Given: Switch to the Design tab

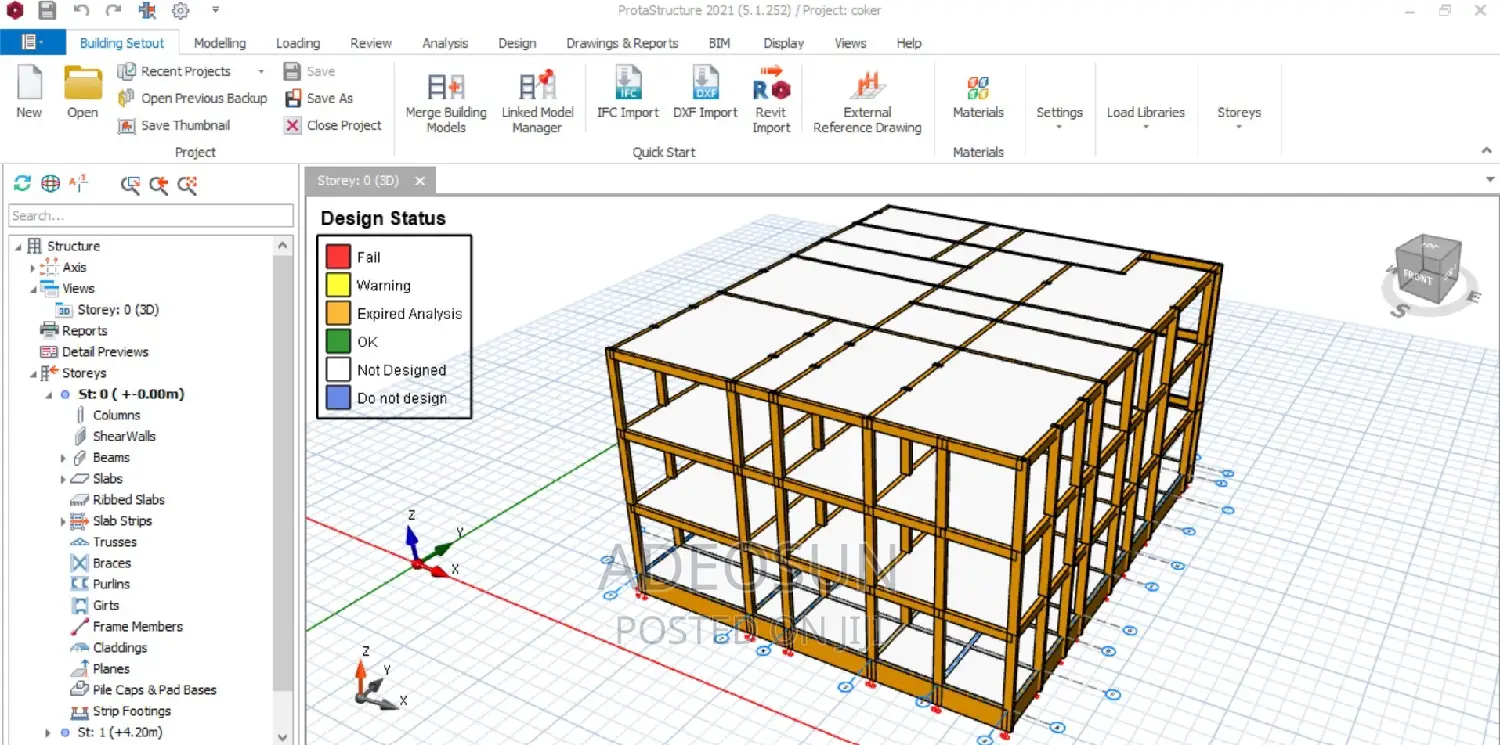Looking at the screenshot, I should pyautogui.click(x=517, y=43).
